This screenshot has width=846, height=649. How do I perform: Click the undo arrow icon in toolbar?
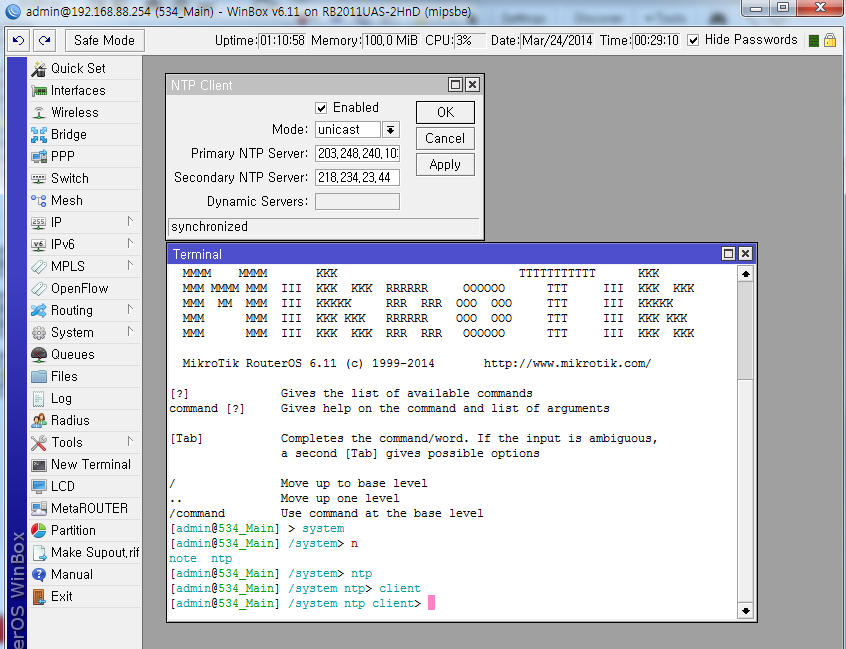click(18, 40)
